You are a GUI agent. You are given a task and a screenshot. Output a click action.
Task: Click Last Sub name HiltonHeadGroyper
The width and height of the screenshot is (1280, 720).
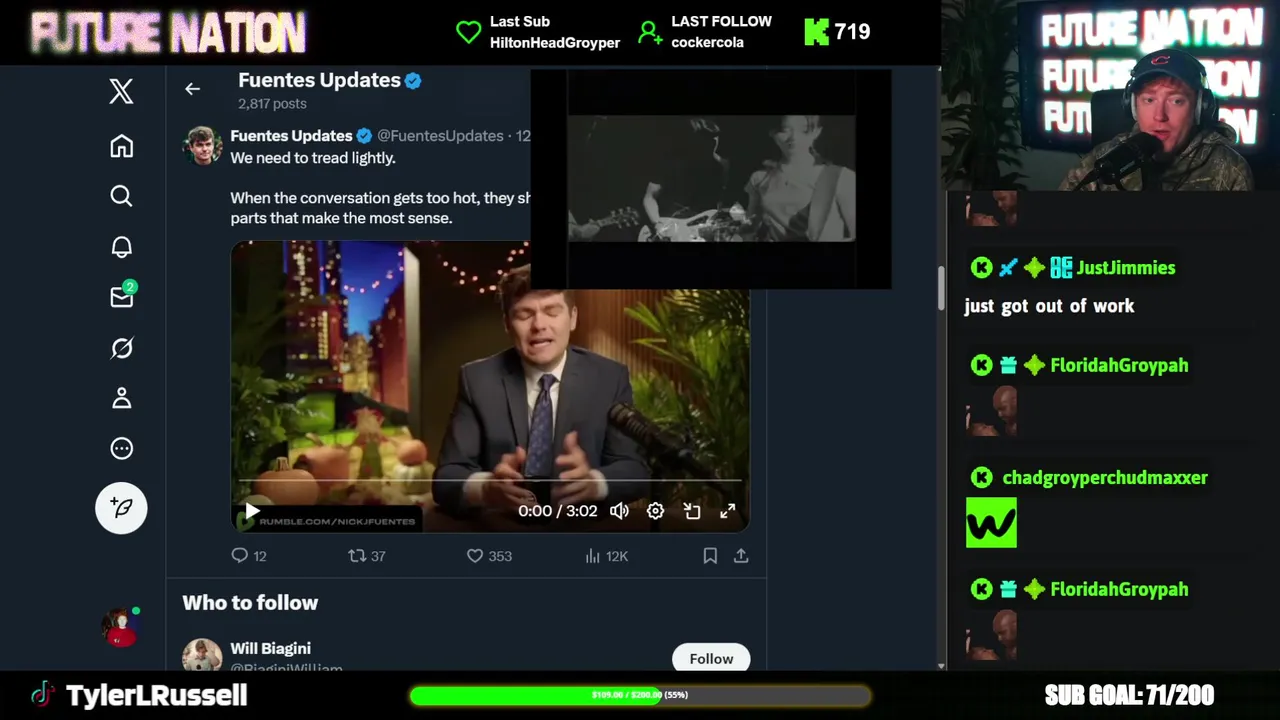point(555,42)
